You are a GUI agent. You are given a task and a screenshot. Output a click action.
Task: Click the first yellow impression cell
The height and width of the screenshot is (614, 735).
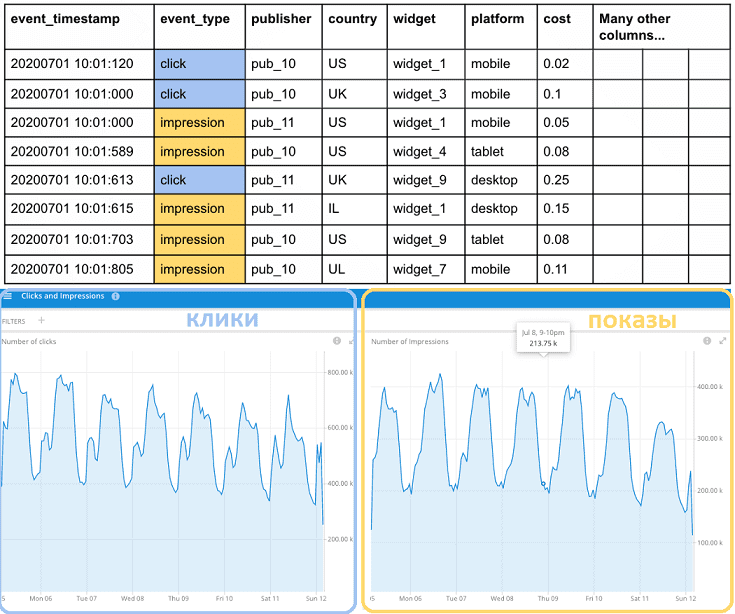pyautogui.click(x=199, y=122)
